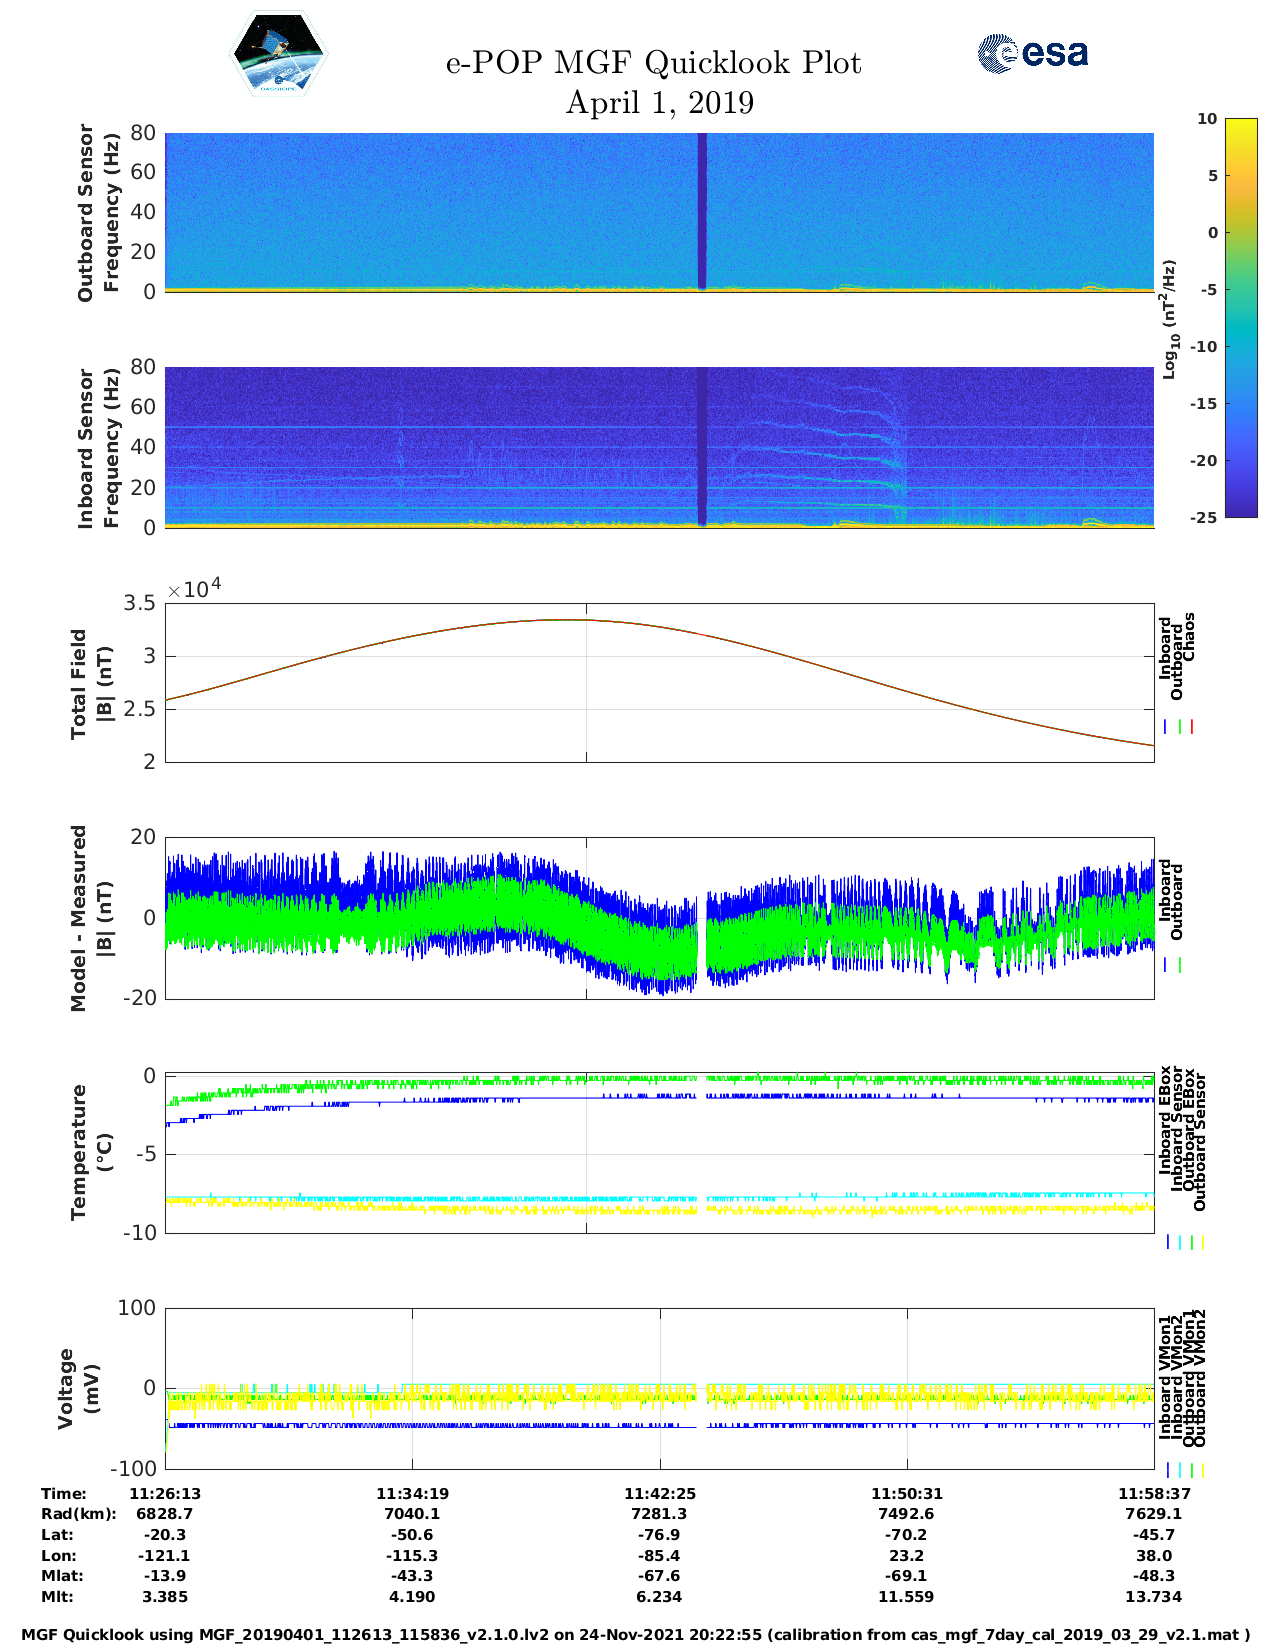
Task: Click the Total Field curve plot
Action: pos(659,683)
